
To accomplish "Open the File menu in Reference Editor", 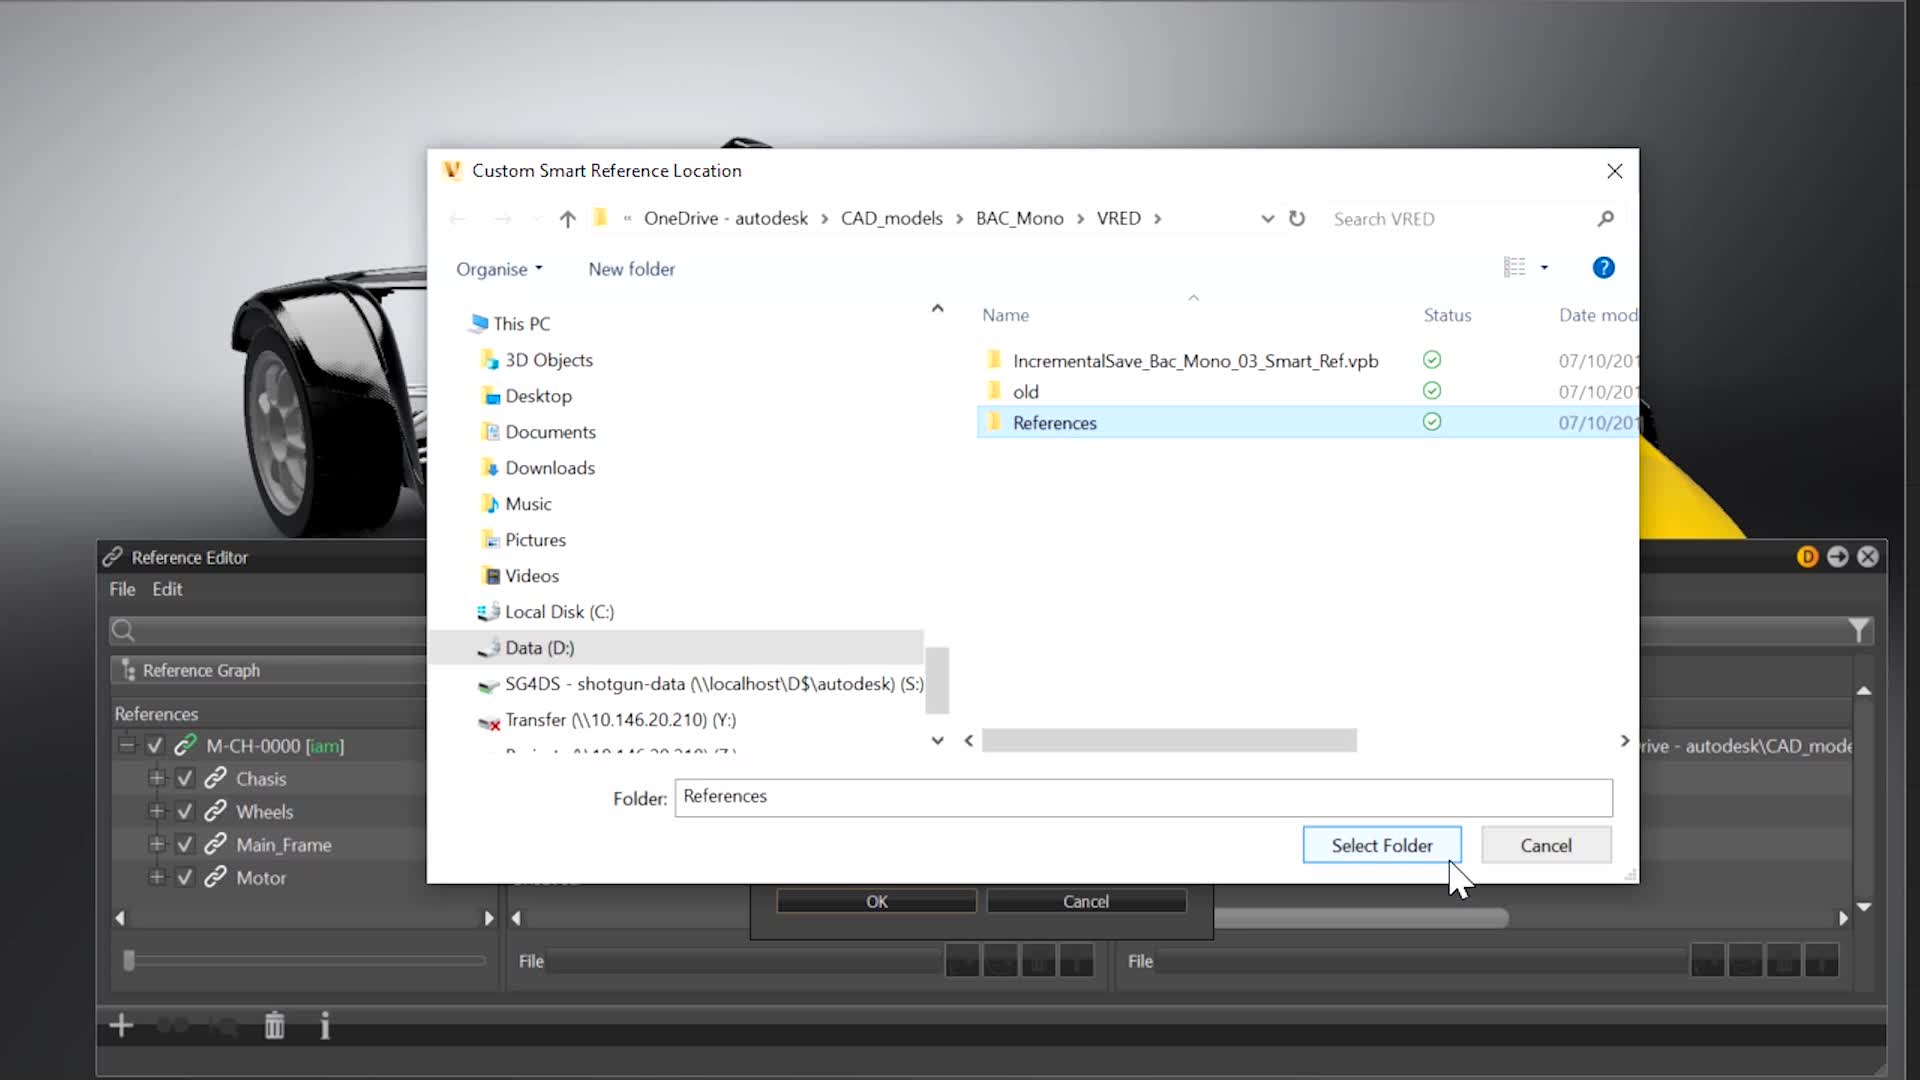I will [x=122, y=590].
